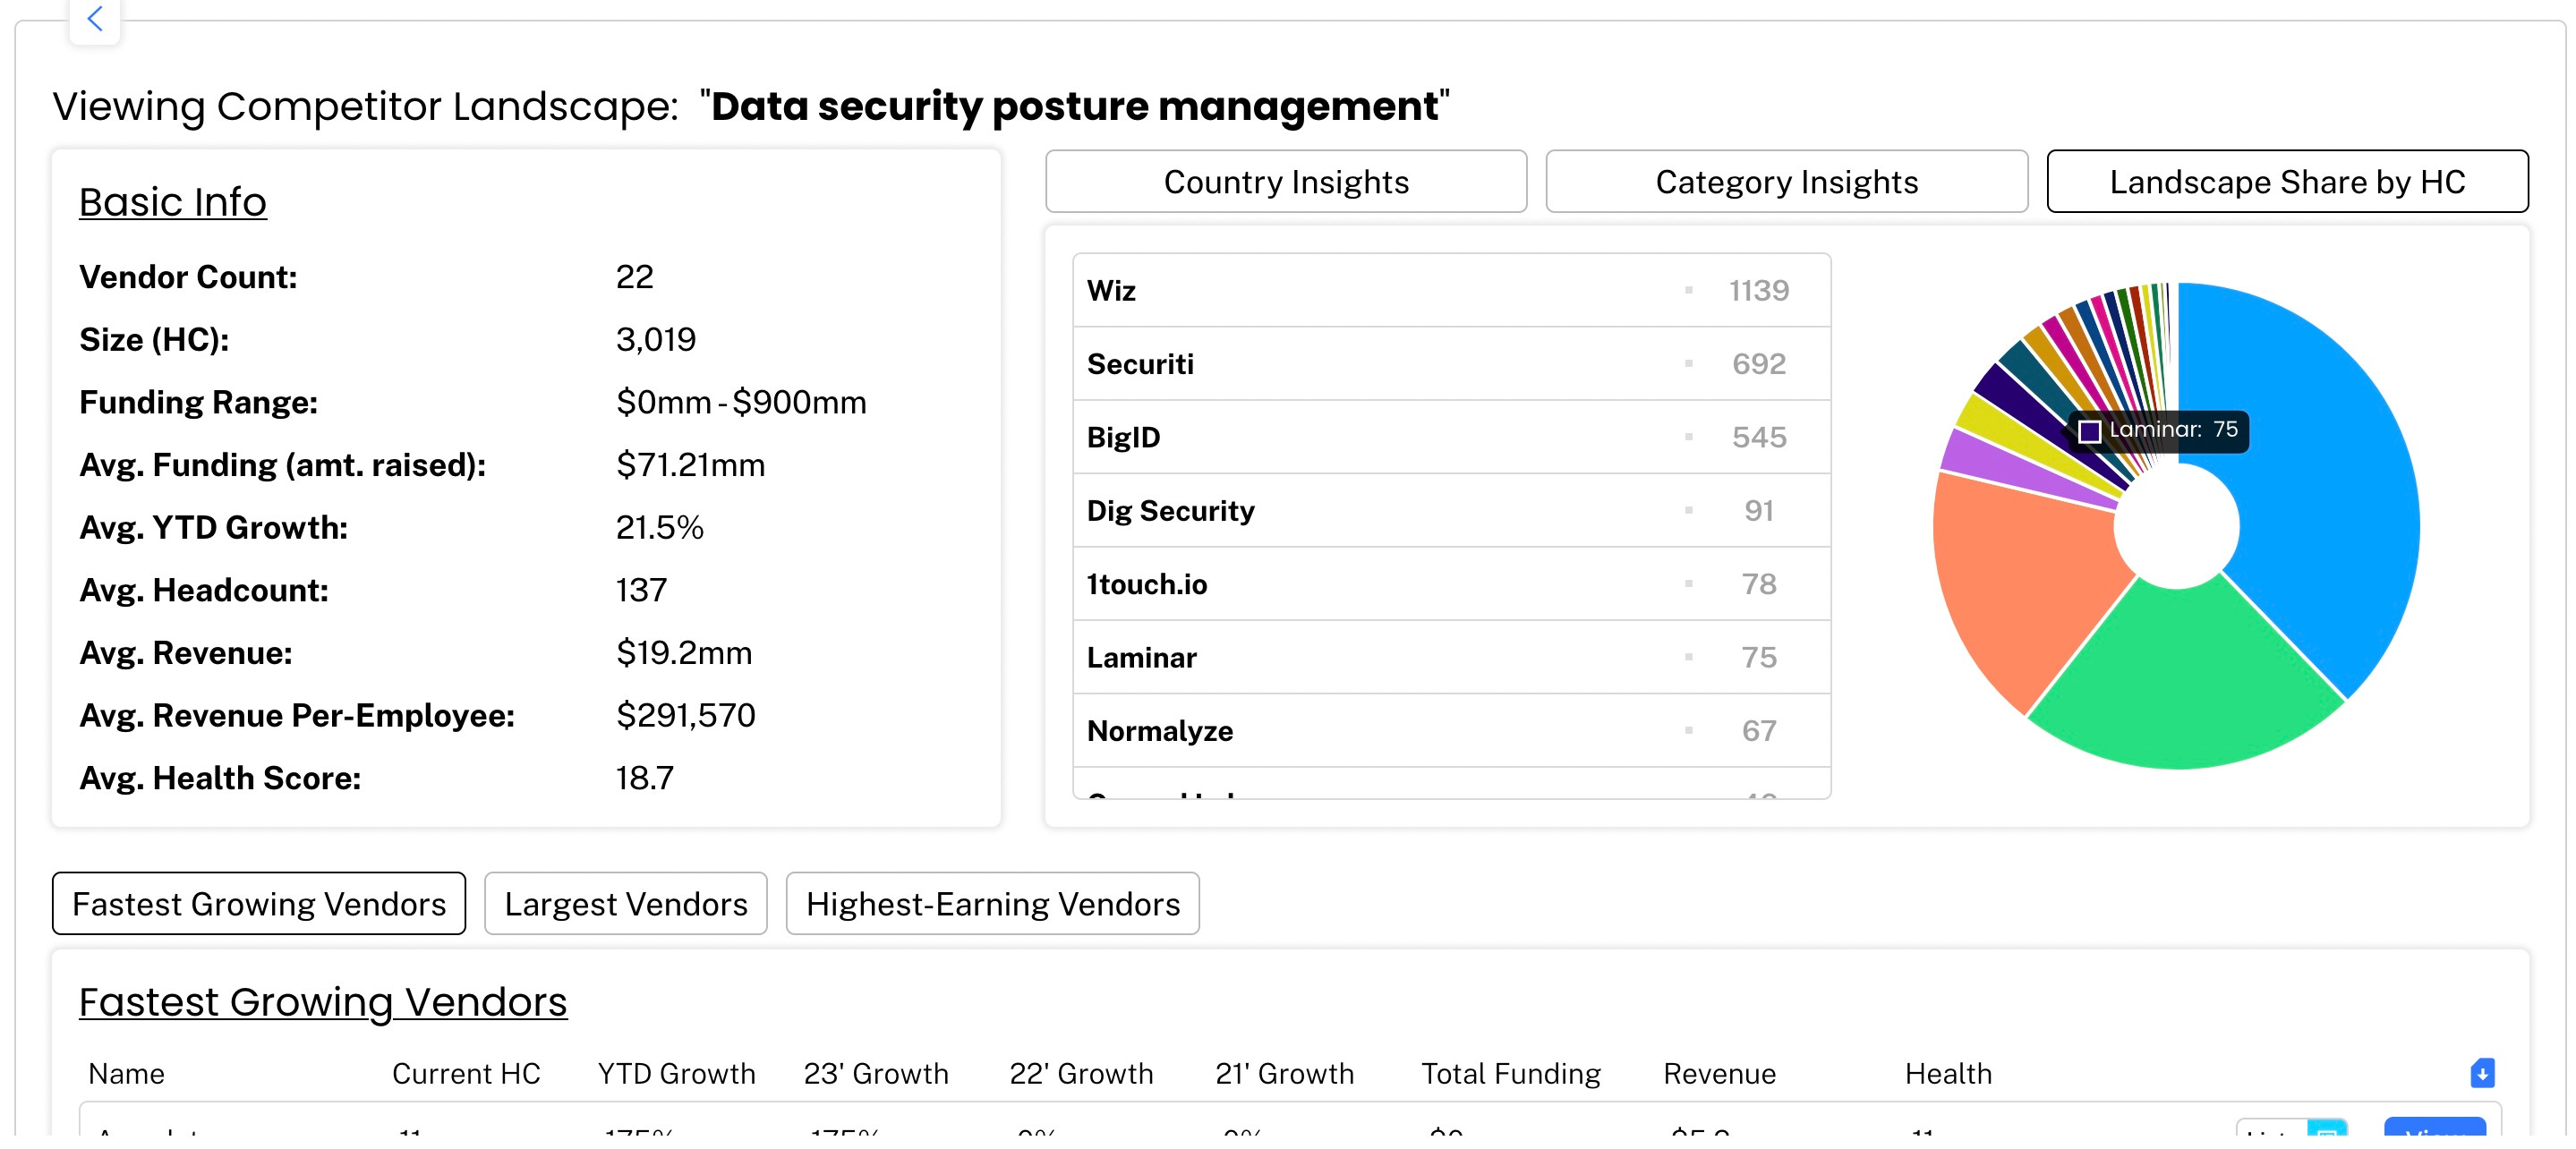Click the Laminar: 75 chart tooltip
2576x1149 pixels.
(2159, 431)
